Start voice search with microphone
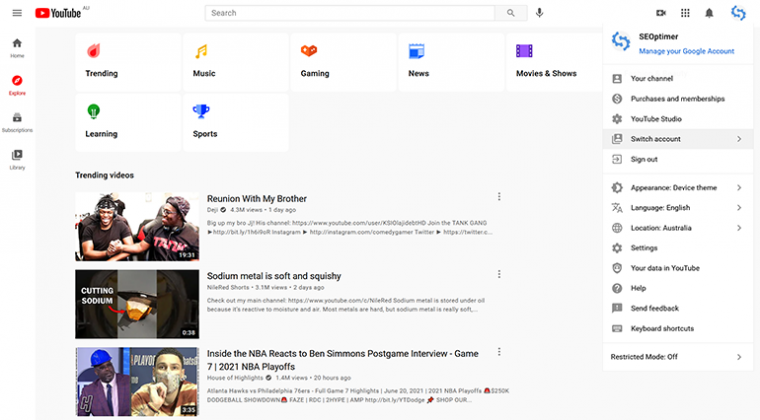 pyautogui.click(x=539, y=13)
